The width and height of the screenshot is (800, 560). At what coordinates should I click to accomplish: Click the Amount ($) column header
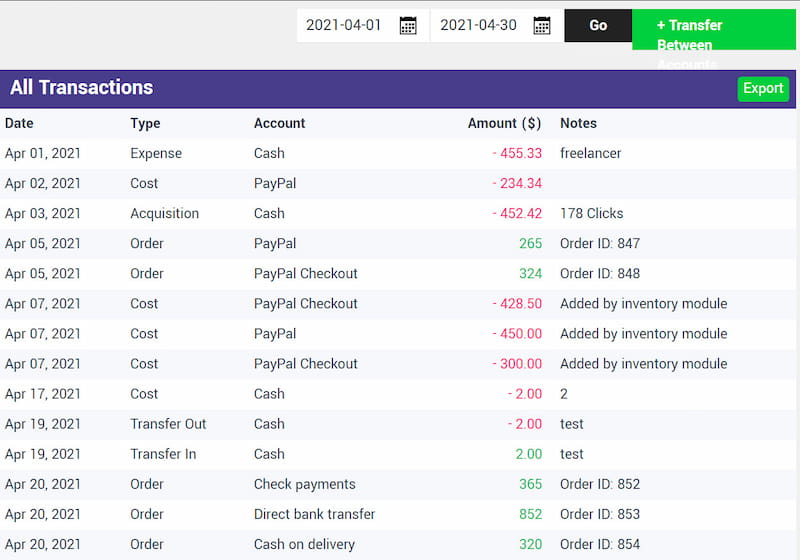(x=504, y=123)
